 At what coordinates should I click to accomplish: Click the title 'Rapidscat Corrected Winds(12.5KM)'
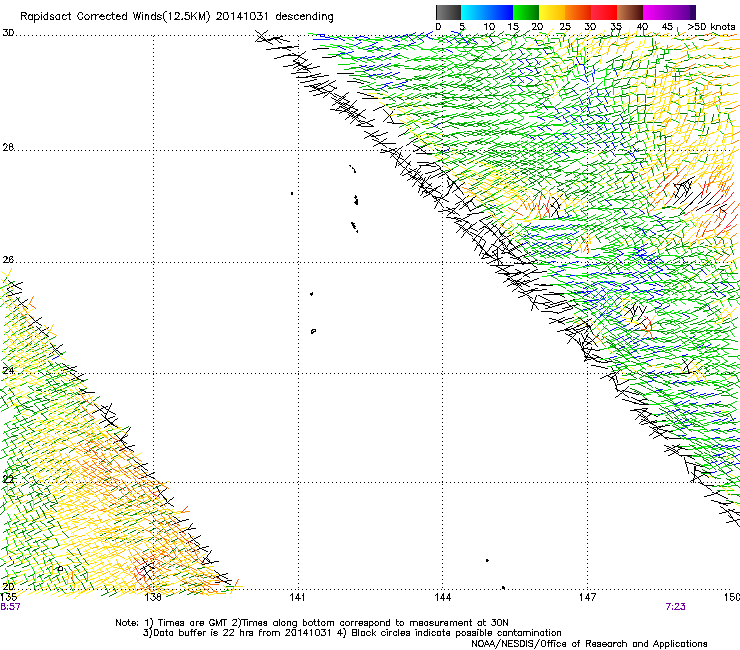115,17
